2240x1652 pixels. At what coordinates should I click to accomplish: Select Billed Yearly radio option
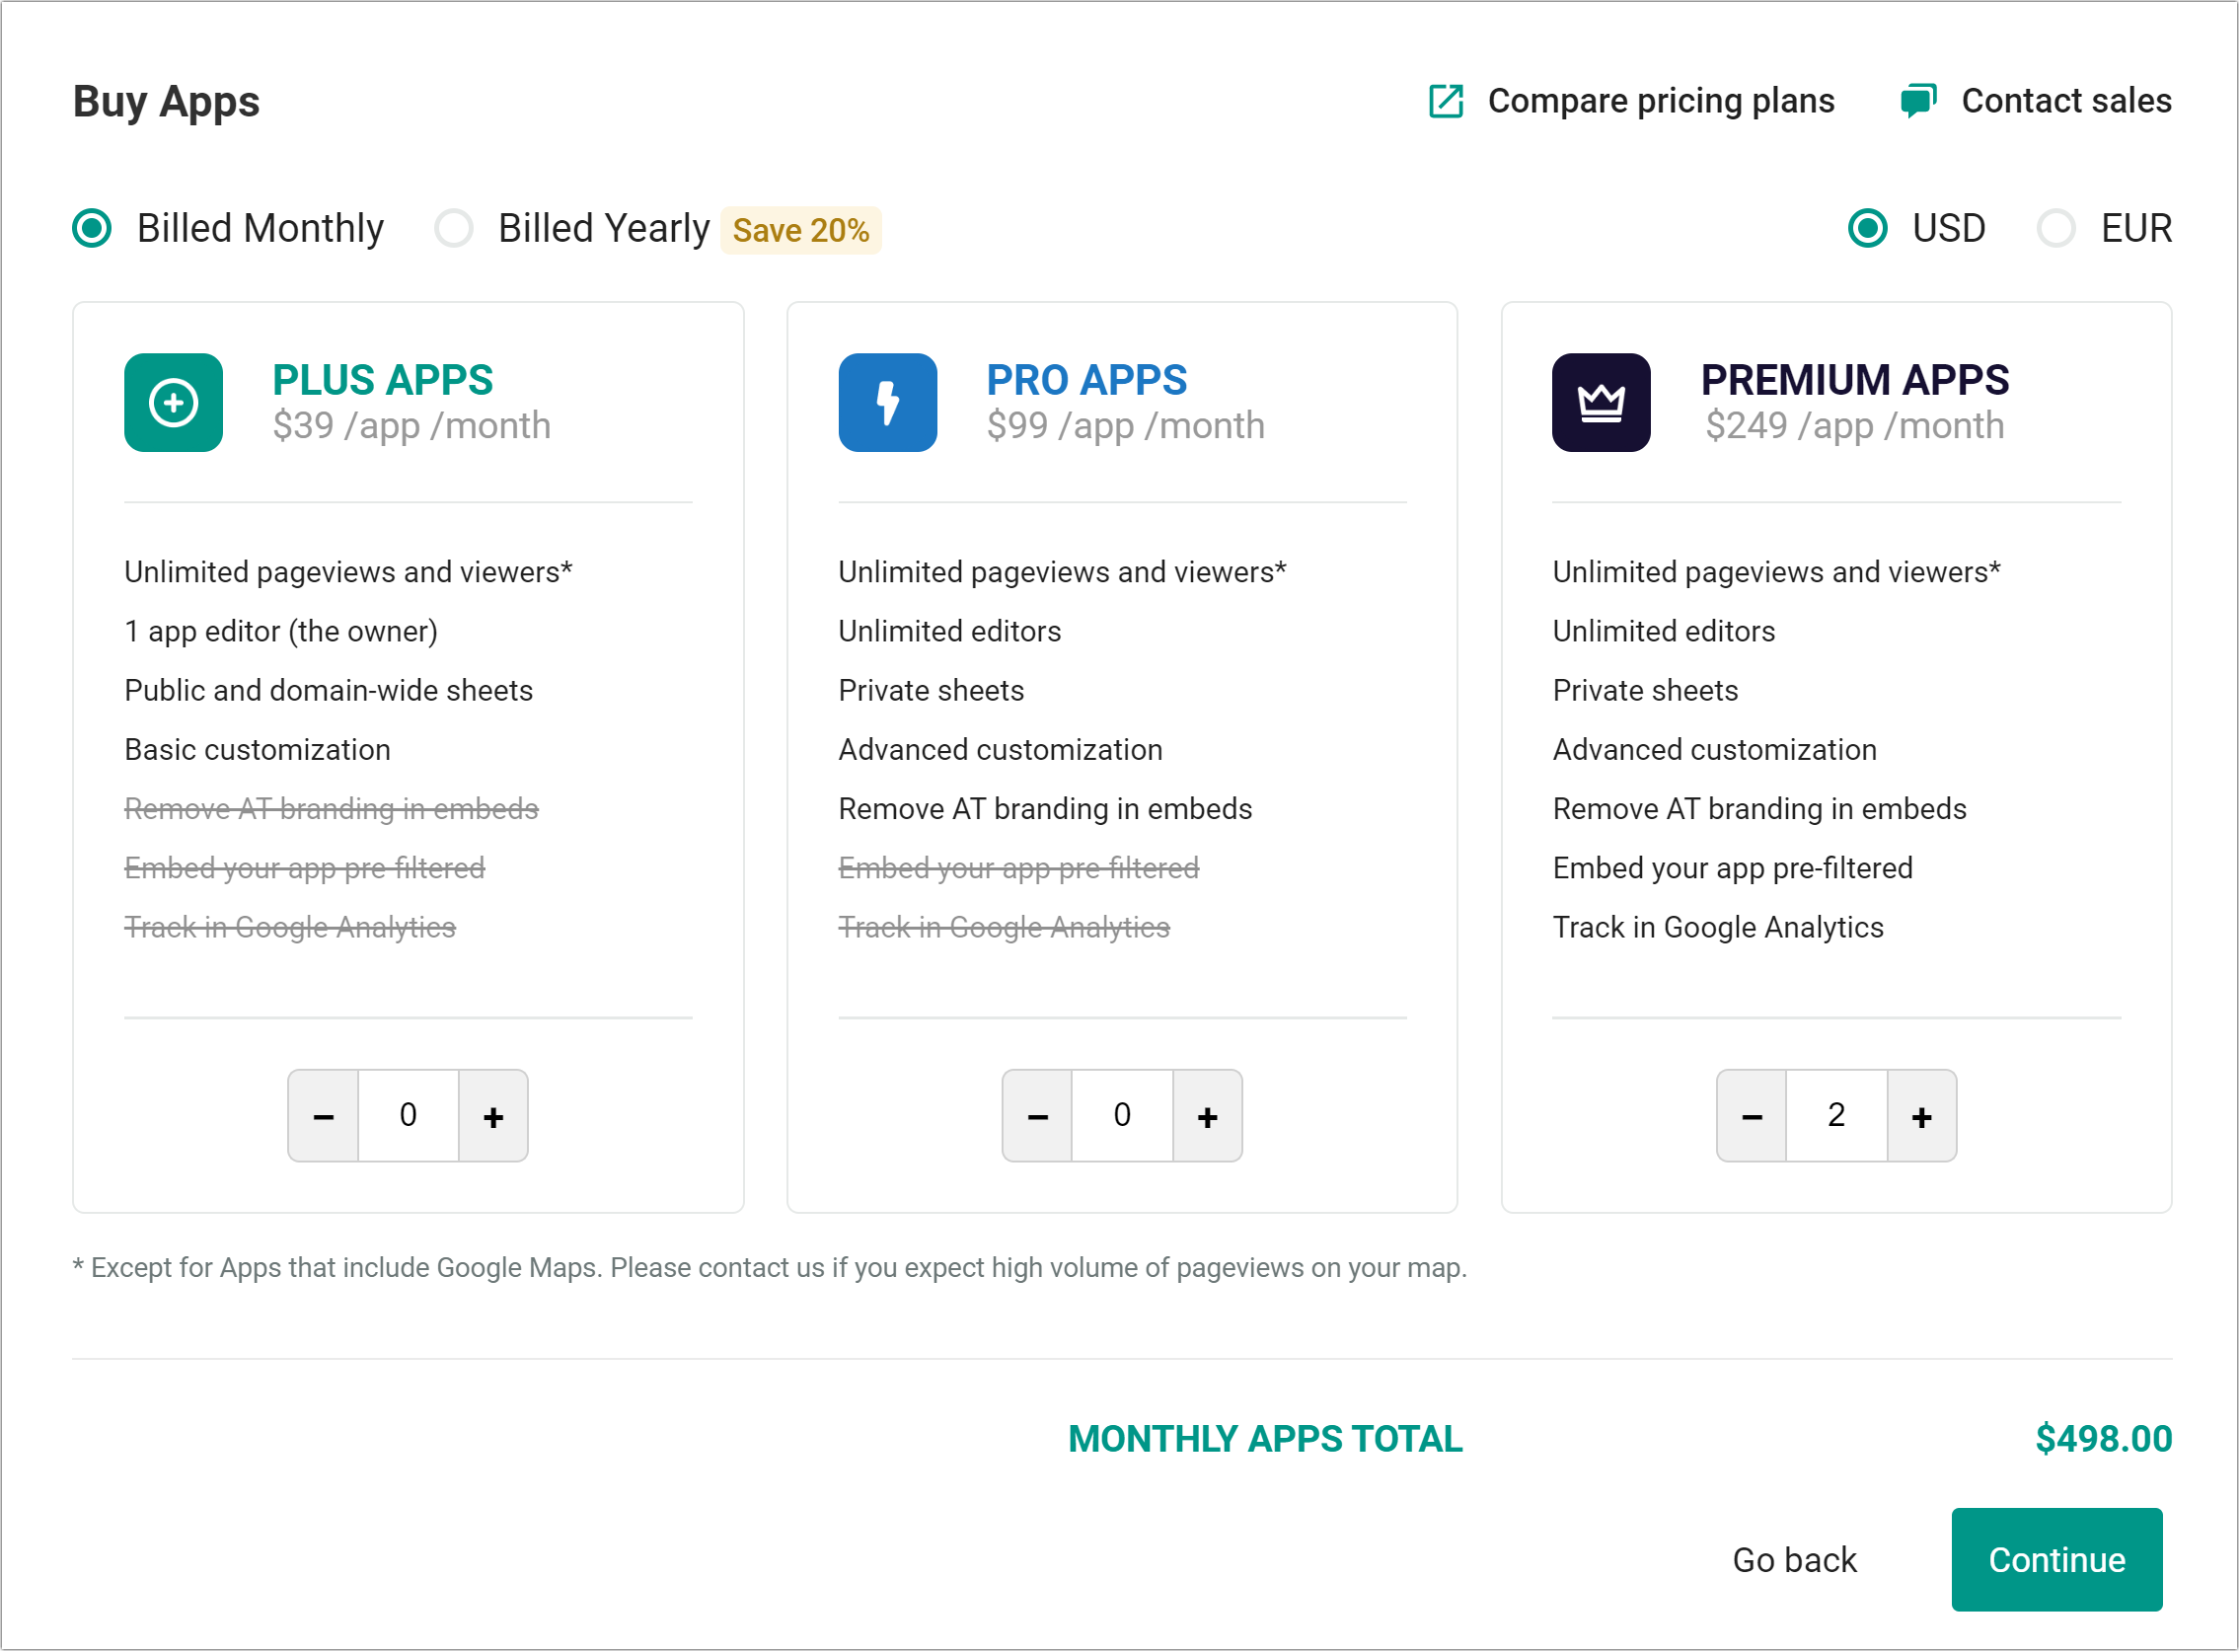(x=454, y=228)
